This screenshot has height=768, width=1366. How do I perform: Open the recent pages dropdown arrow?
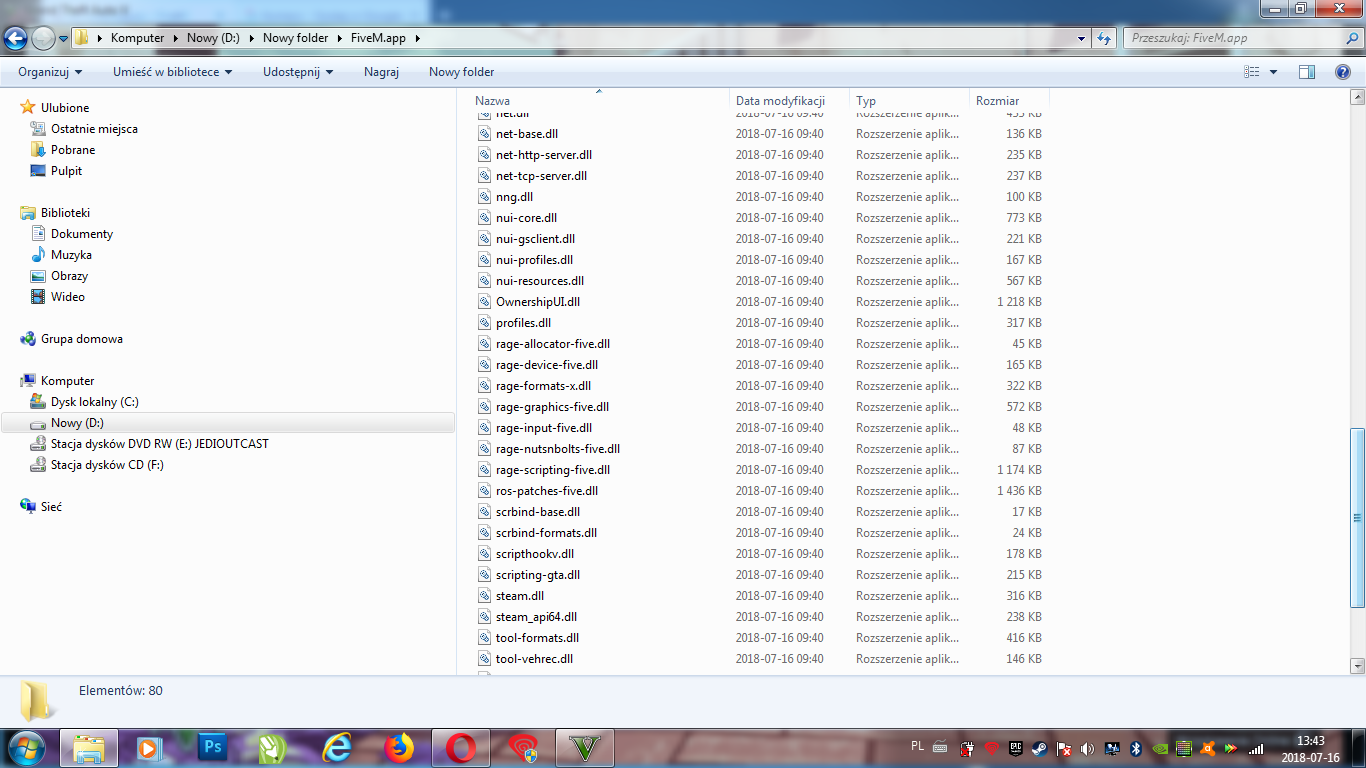click(x=64, y=39)
